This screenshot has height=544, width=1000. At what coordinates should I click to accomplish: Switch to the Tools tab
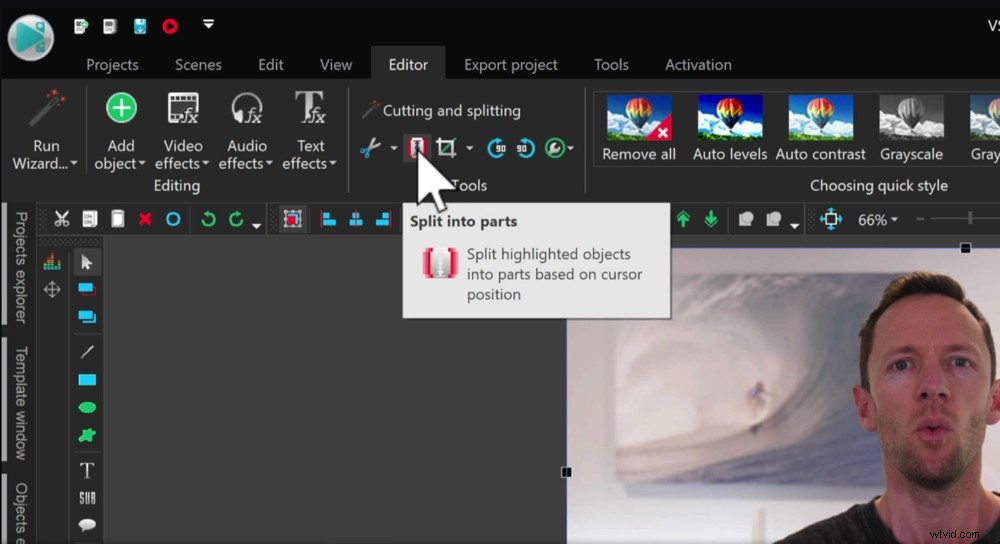pyautogui.click(x=611, y=65)
